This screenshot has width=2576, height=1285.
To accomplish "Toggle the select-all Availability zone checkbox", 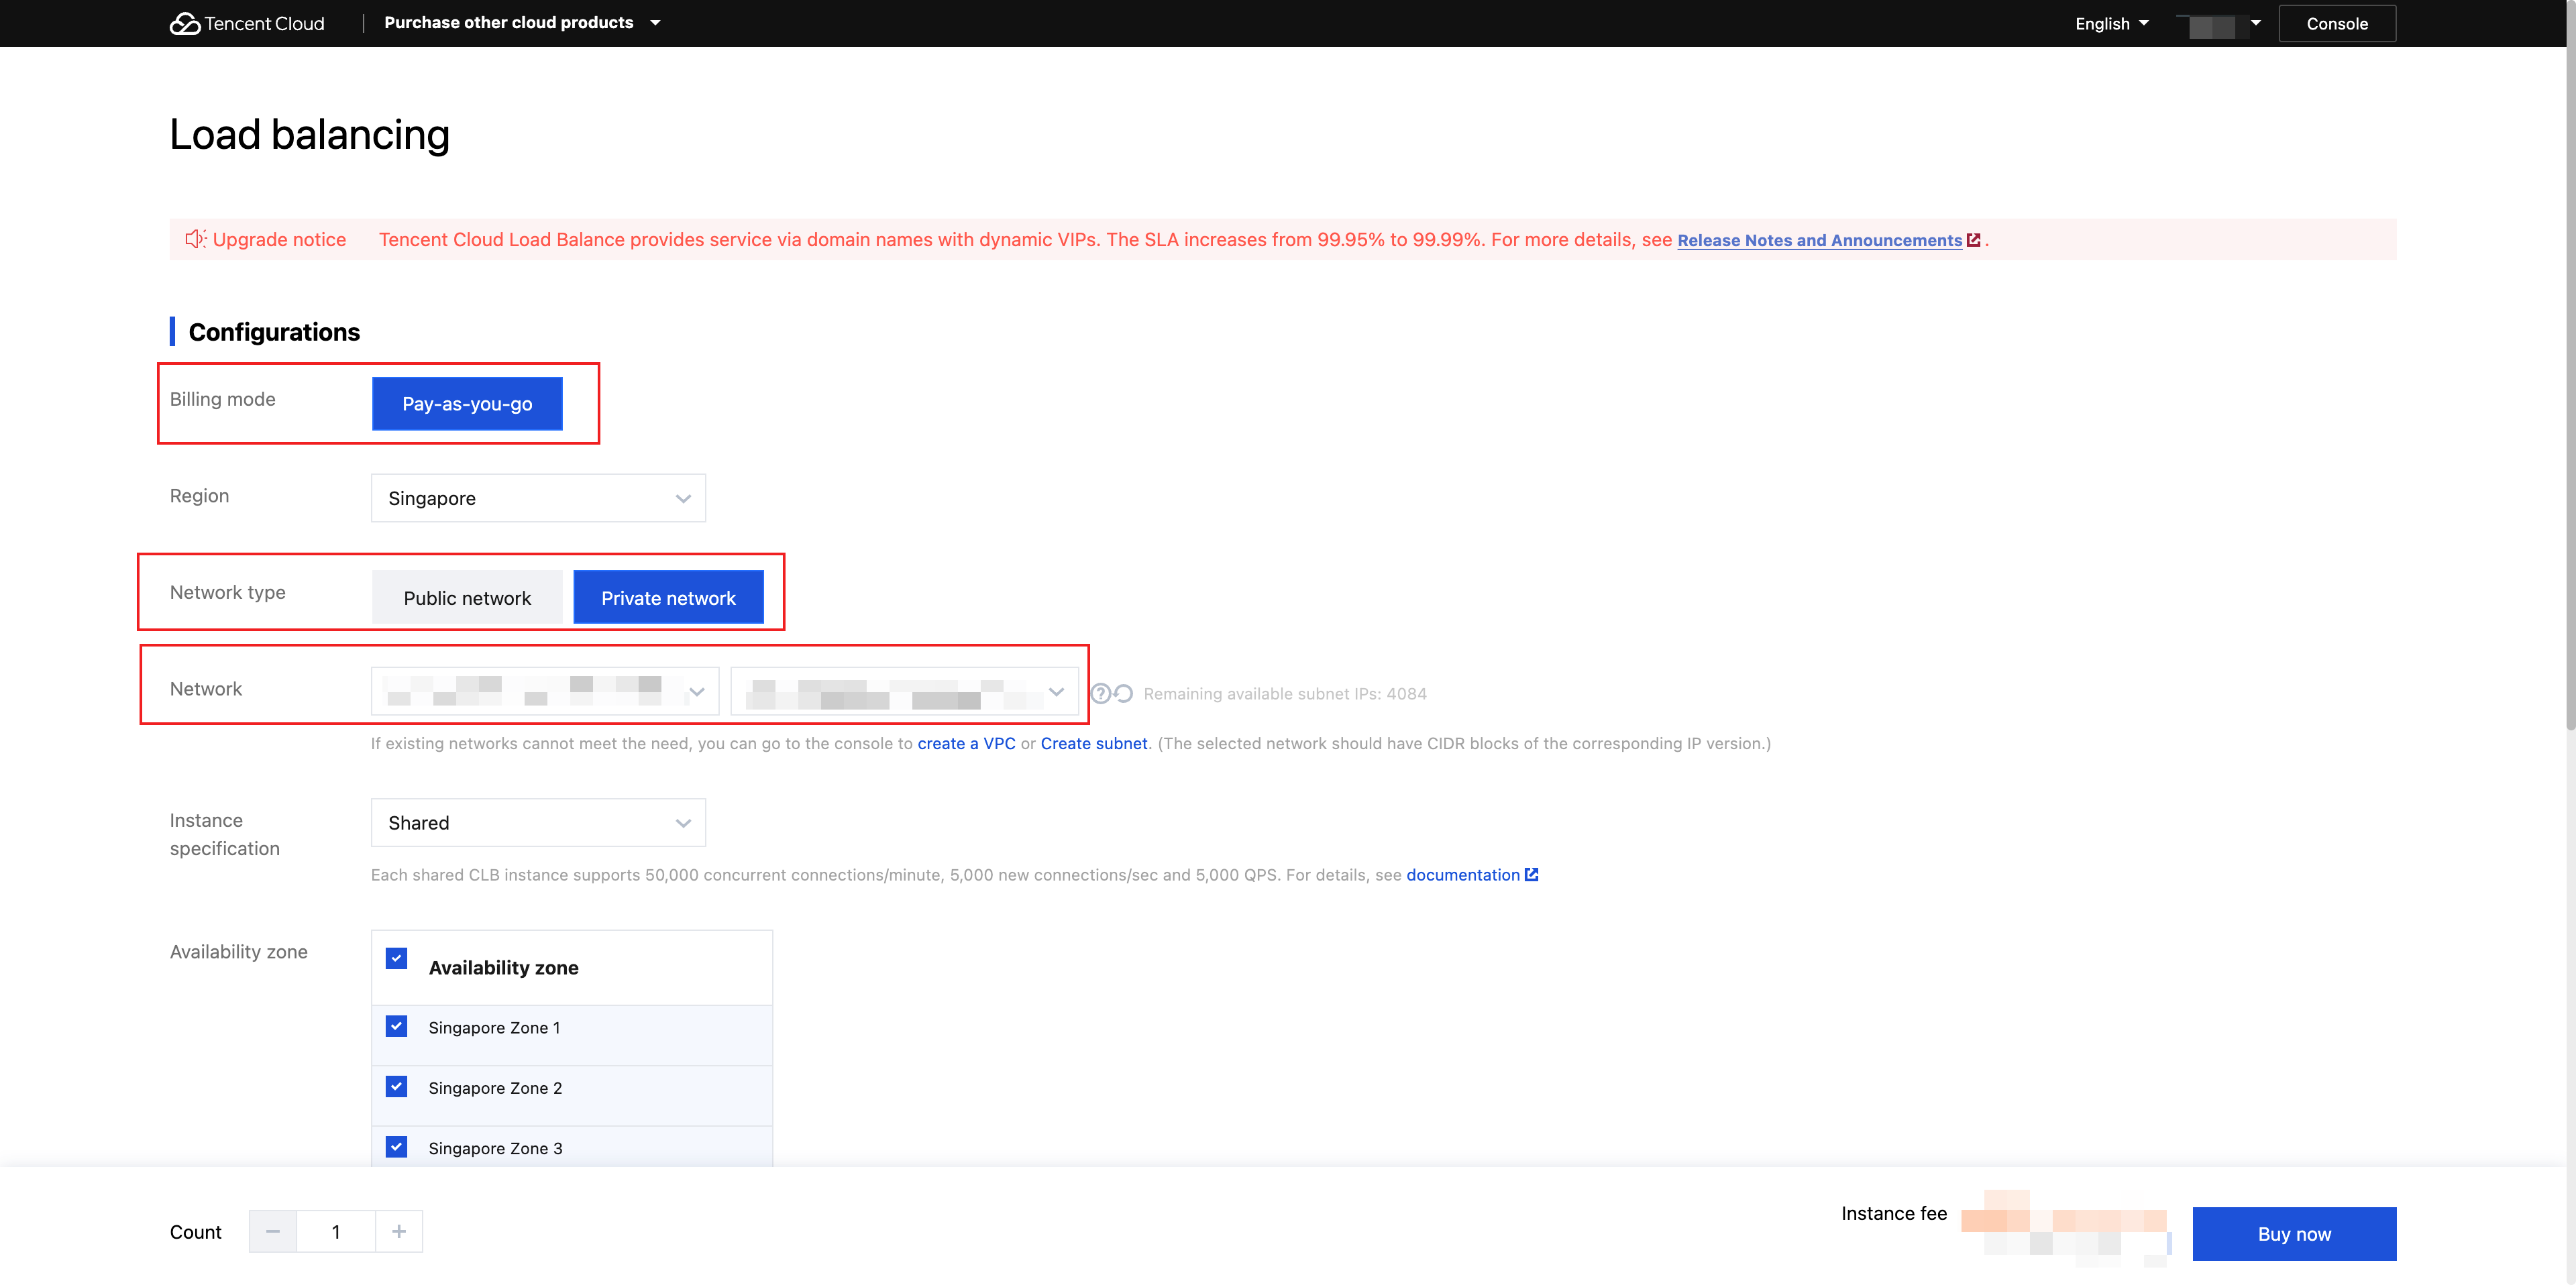I will point(397,959).
